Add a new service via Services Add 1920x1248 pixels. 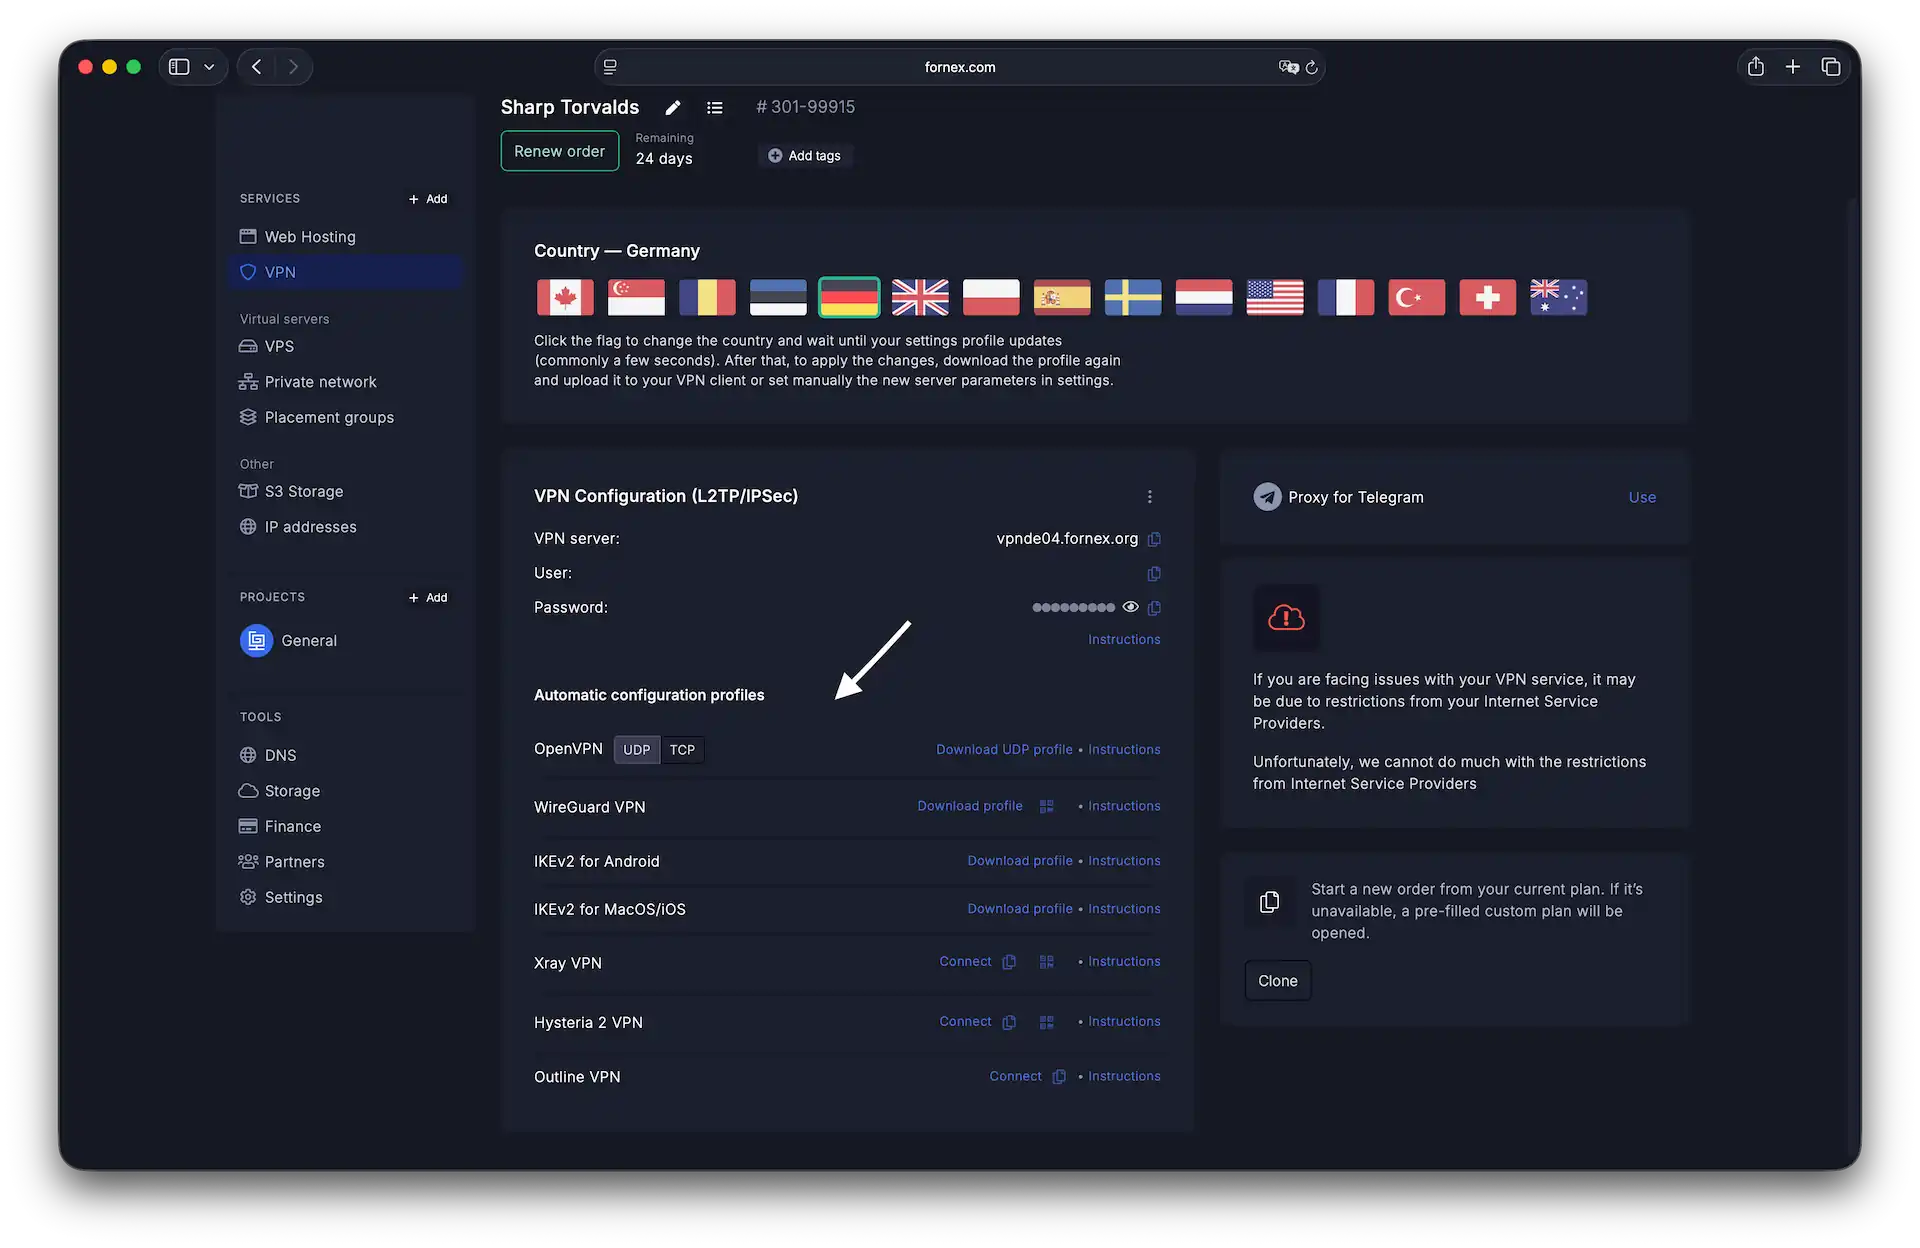428,199
